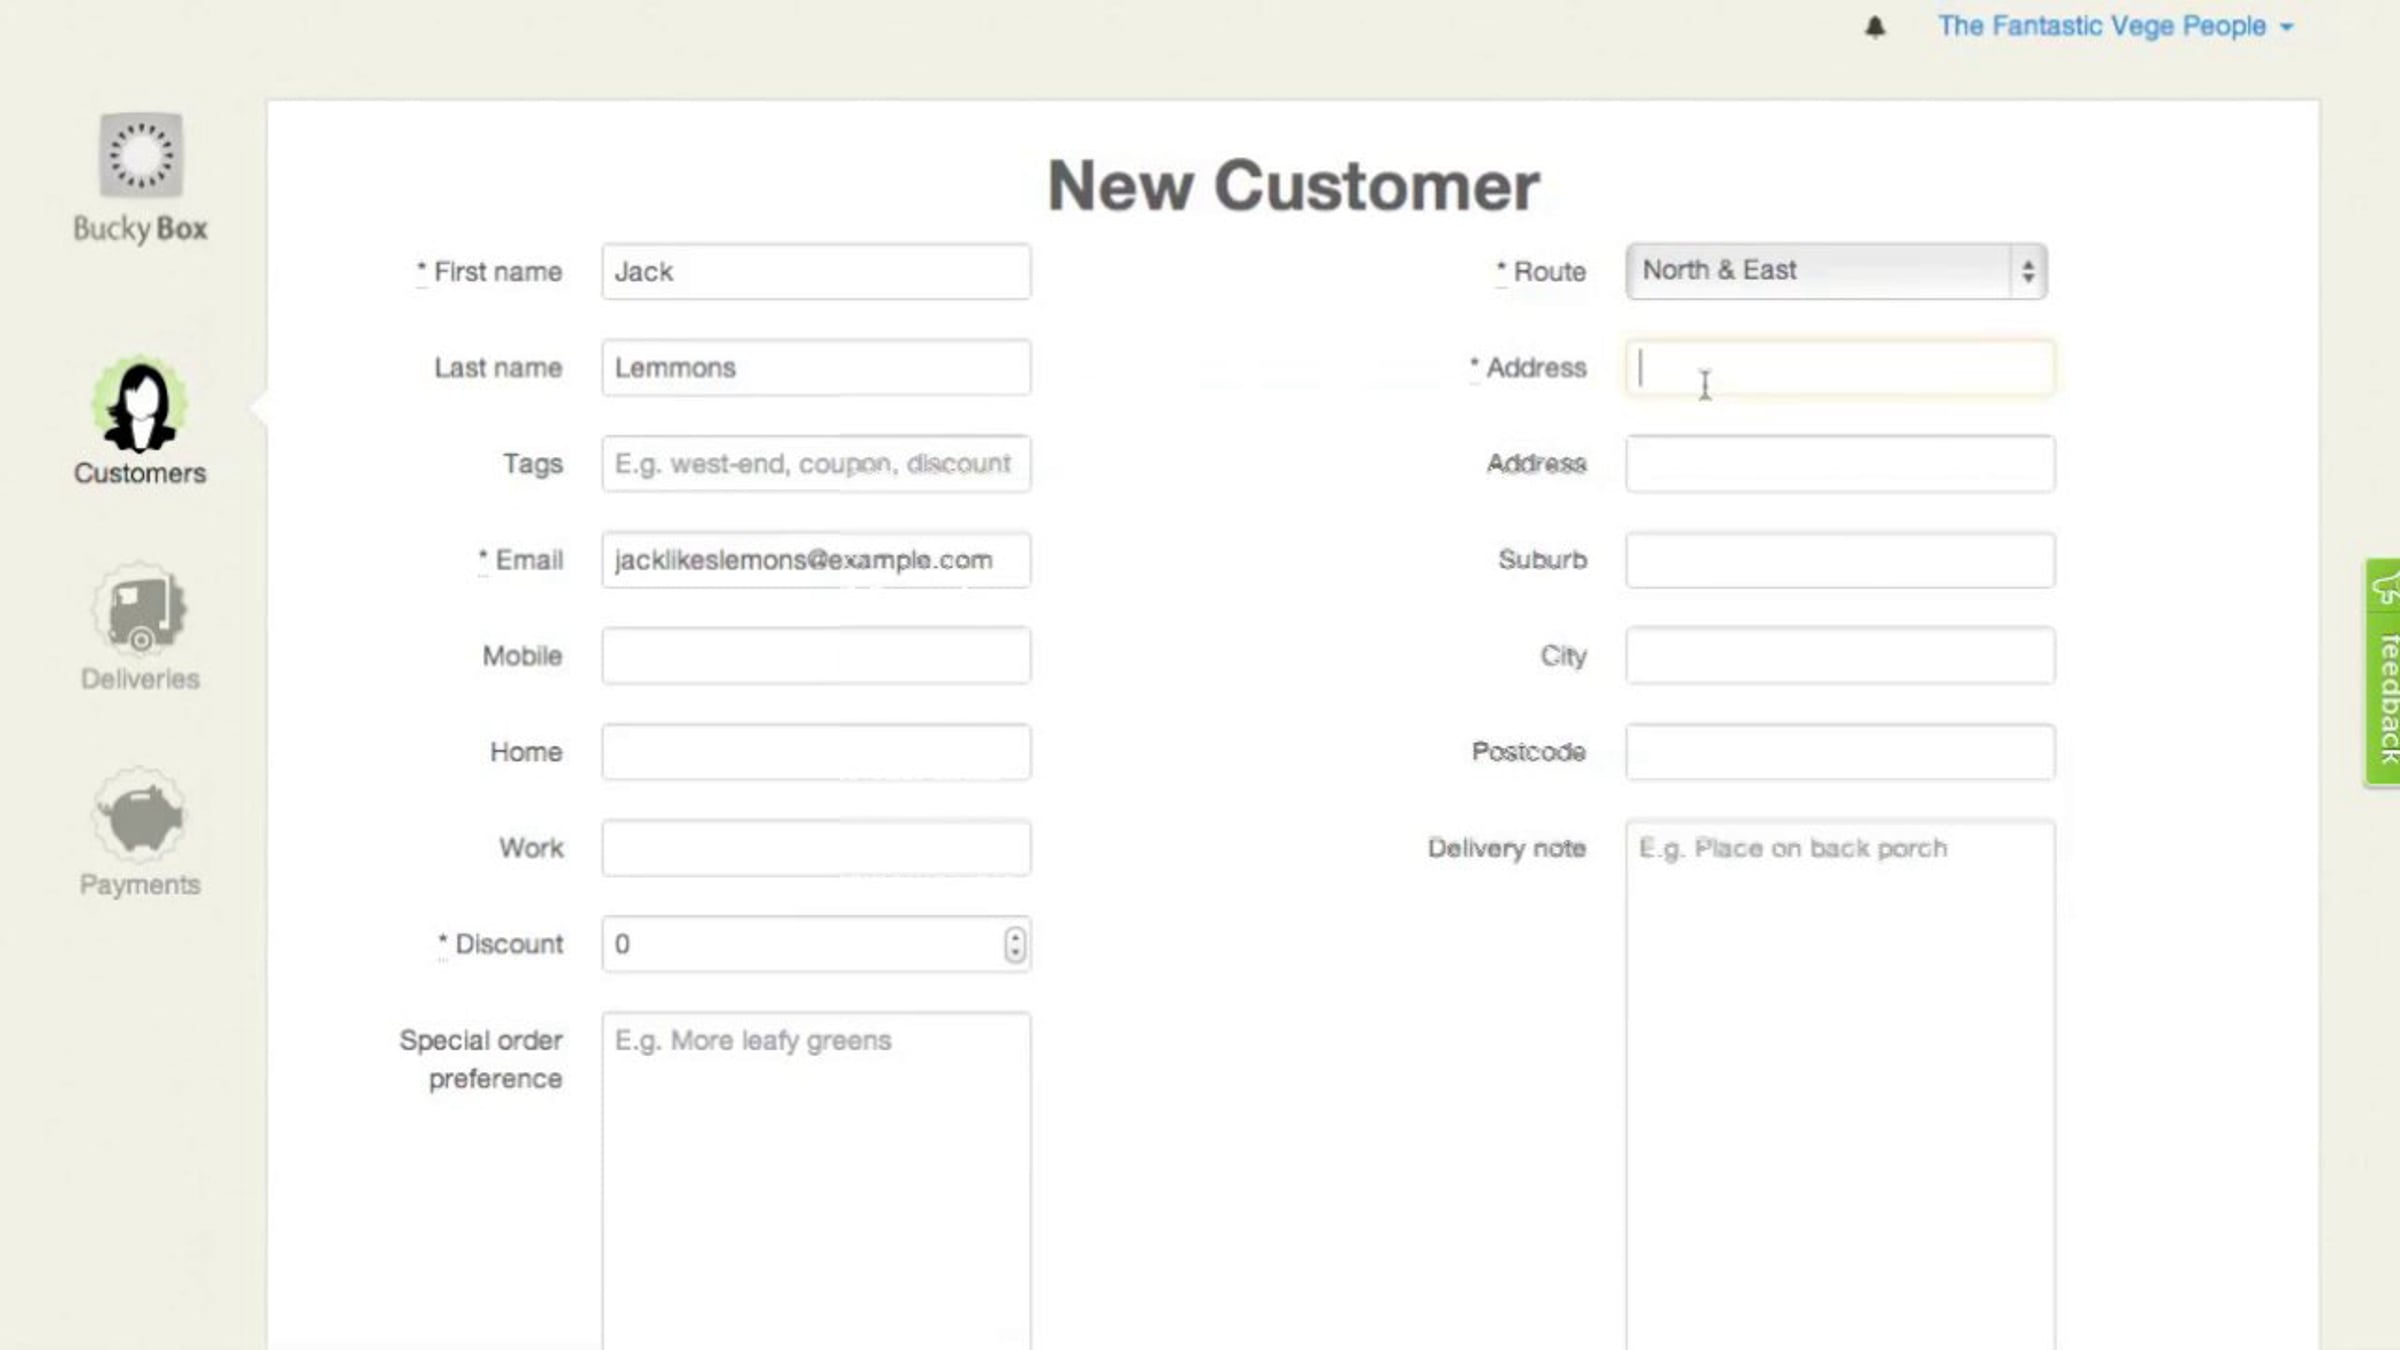
Task: Focus the Mobile phone field
Action: [x=816, y=656]
